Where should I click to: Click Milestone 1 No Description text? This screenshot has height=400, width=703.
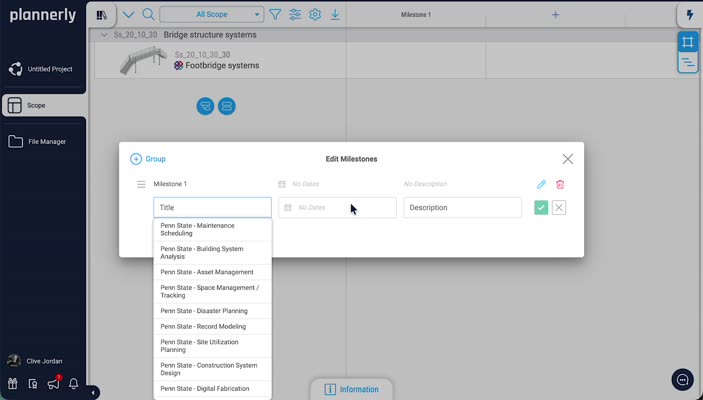point(425,184)
